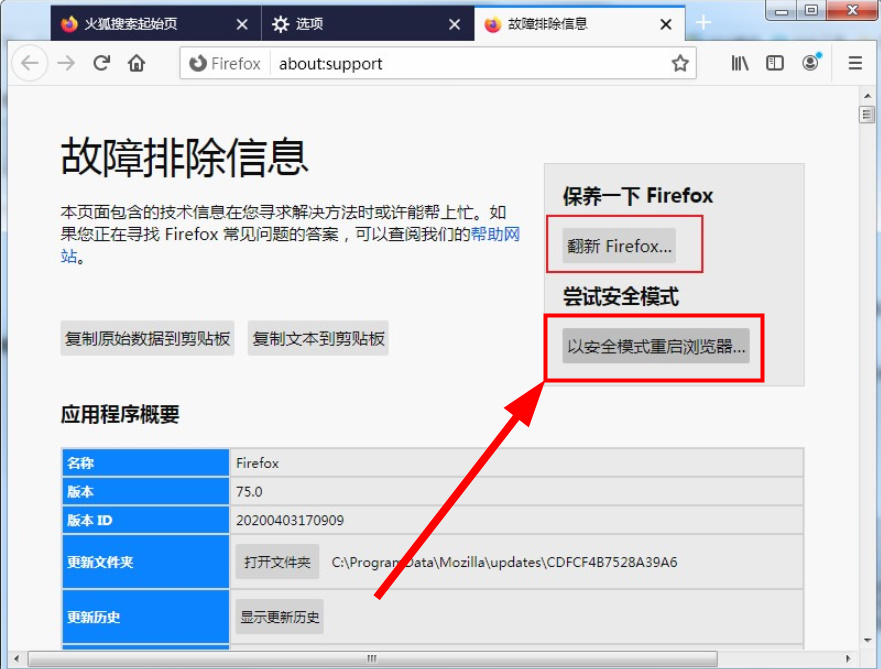Viewport: 881px width, 669px height.
Task: Click the forward navigation arrow
Action: click(64, 62)
